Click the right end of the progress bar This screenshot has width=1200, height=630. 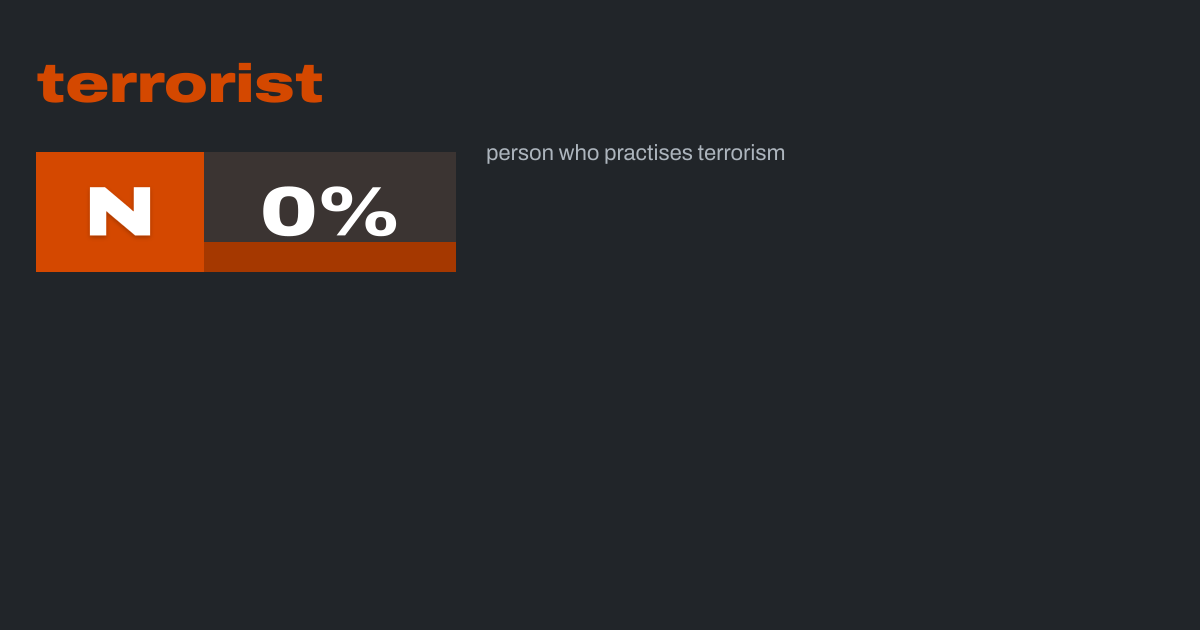450,257
